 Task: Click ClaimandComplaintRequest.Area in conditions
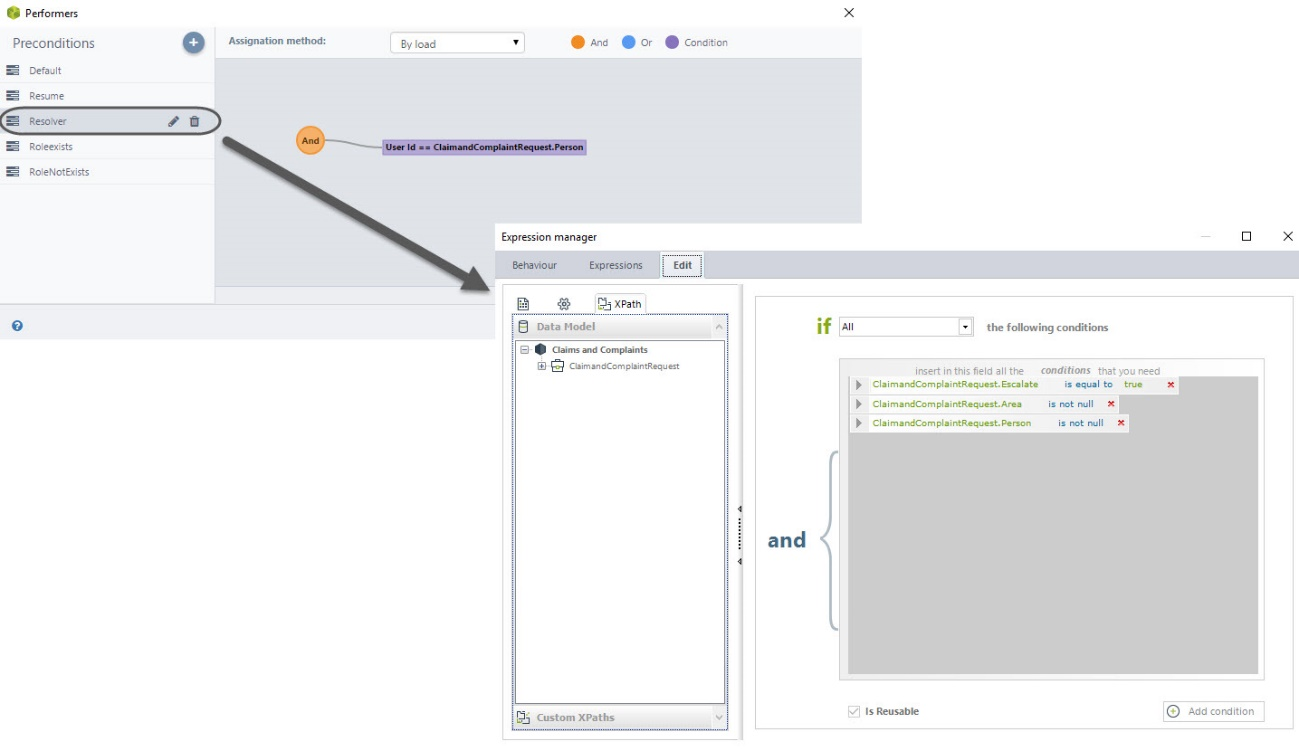(x=947, y=404)
